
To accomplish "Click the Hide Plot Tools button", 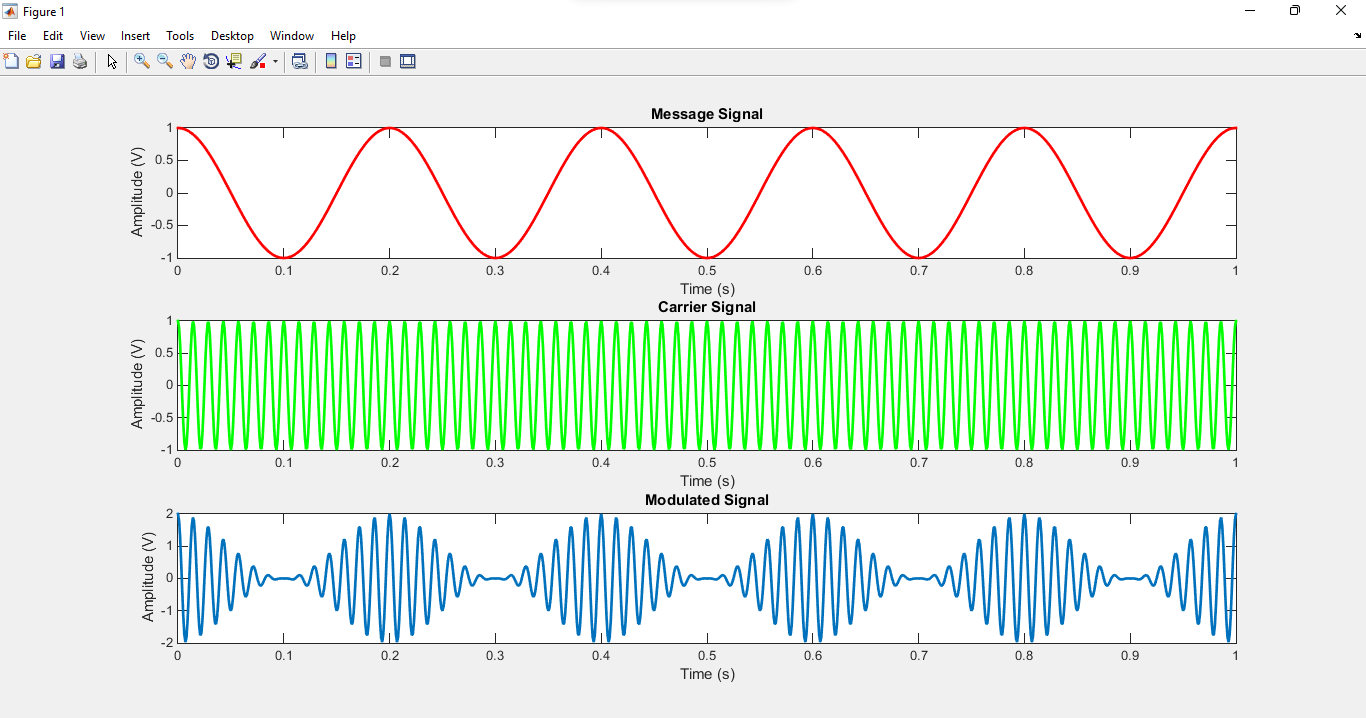I will coord(385,62).
